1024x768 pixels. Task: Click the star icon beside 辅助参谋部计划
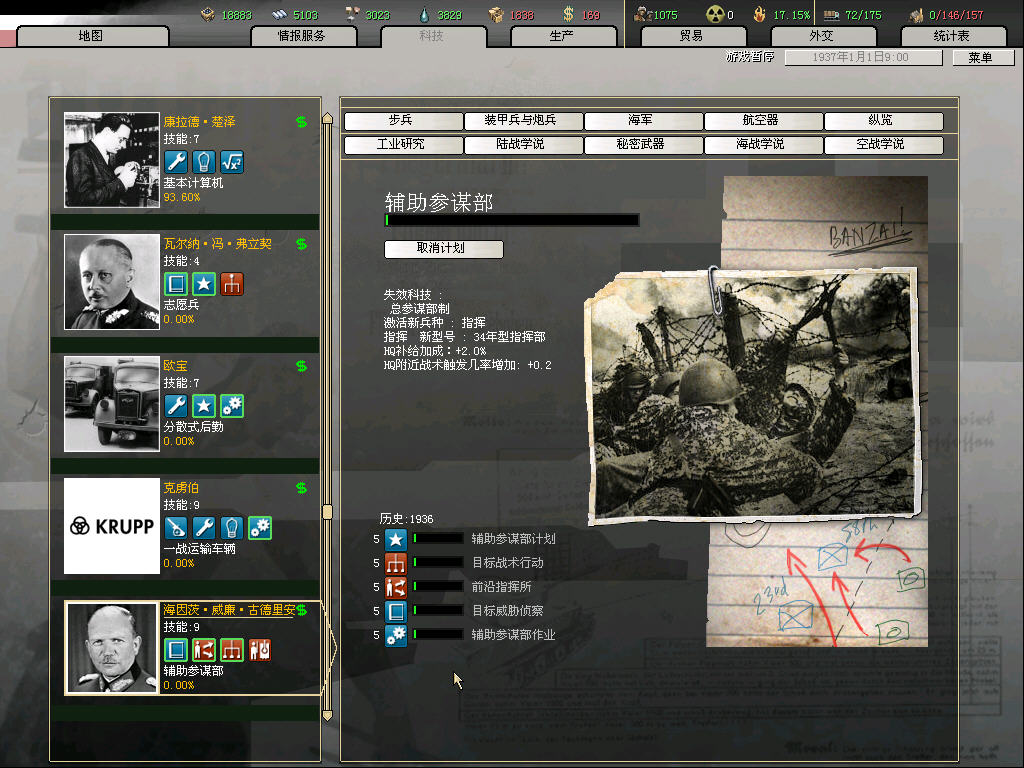click(x=395, y=539)
